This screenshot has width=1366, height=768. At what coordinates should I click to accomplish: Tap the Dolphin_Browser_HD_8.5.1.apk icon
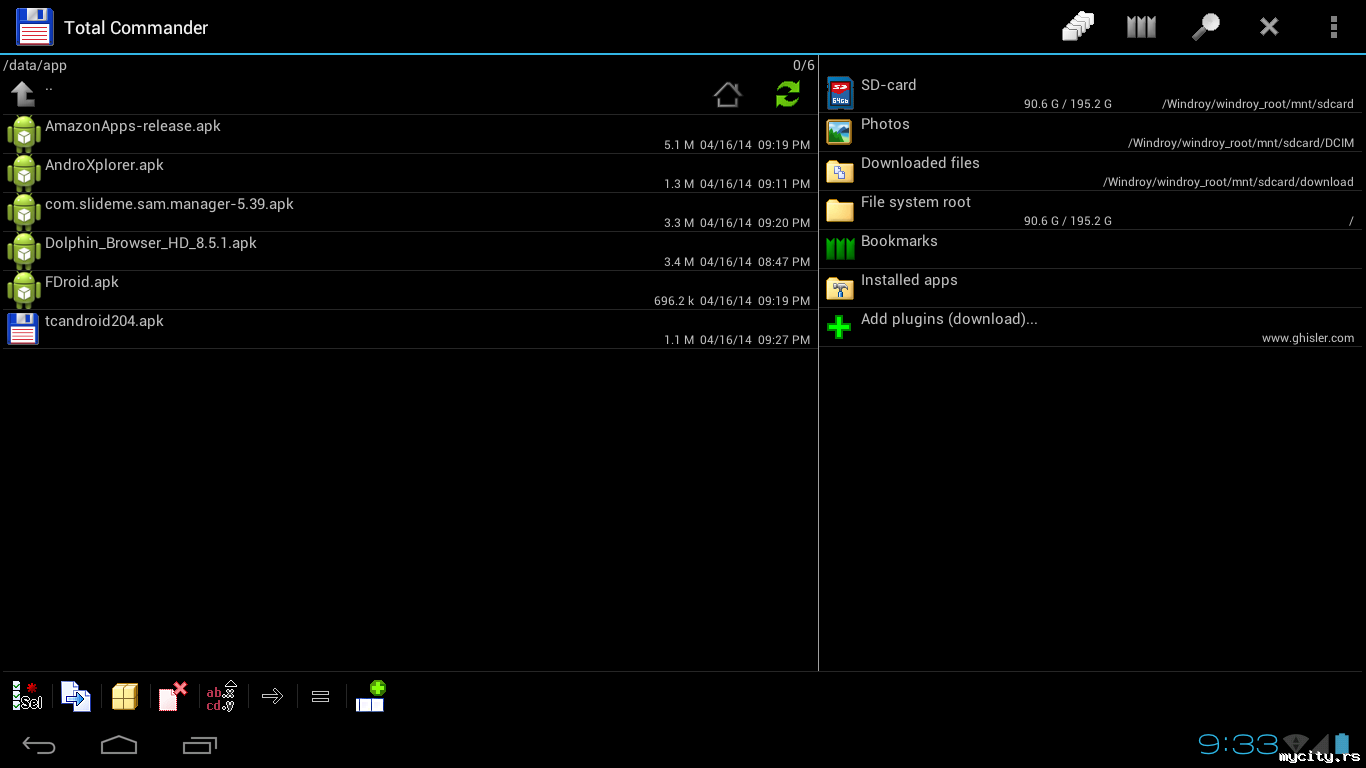[x=23, y=251]
